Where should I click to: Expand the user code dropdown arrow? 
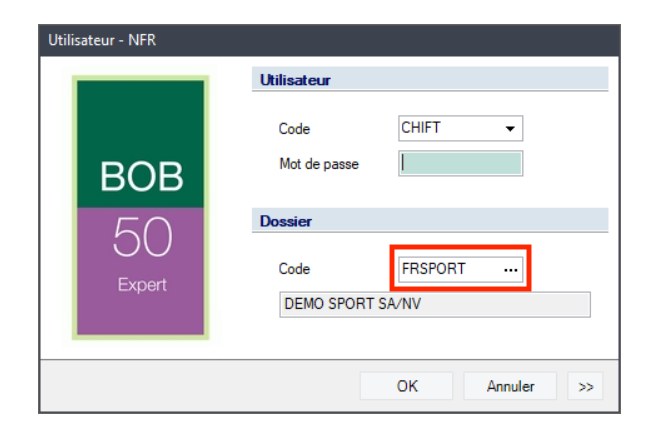[510, 128]
